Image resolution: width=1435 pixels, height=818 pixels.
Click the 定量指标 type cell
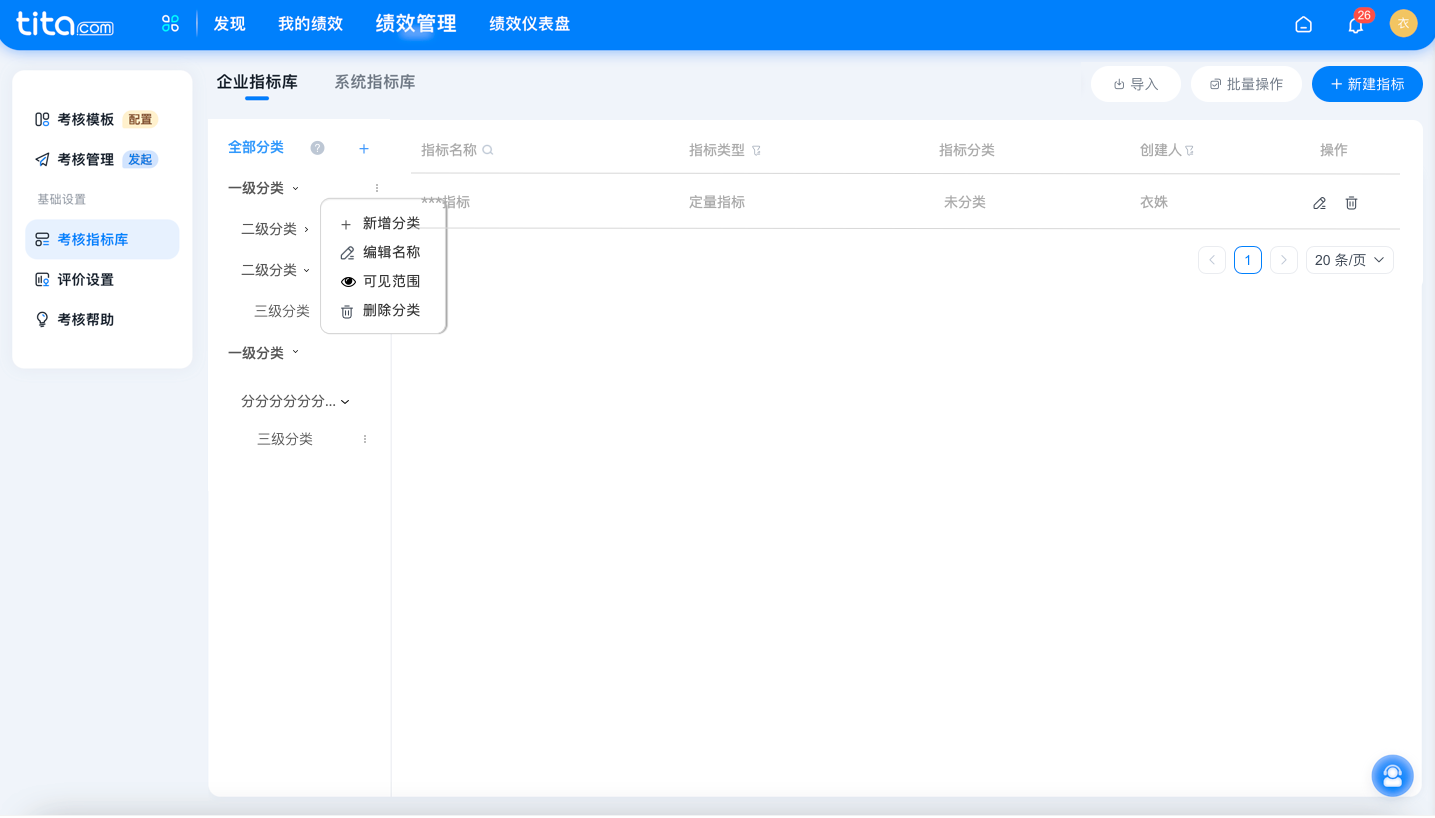tap(717, 202)
